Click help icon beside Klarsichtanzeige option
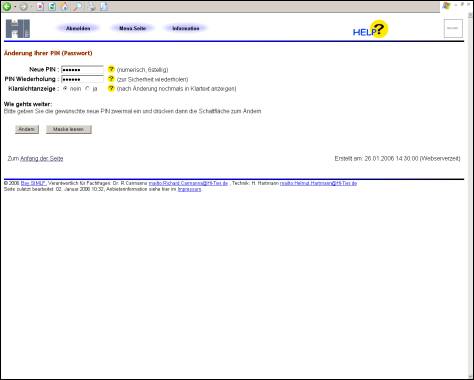The width and height of the screenshot is (474, 380). tap(111, 88)
